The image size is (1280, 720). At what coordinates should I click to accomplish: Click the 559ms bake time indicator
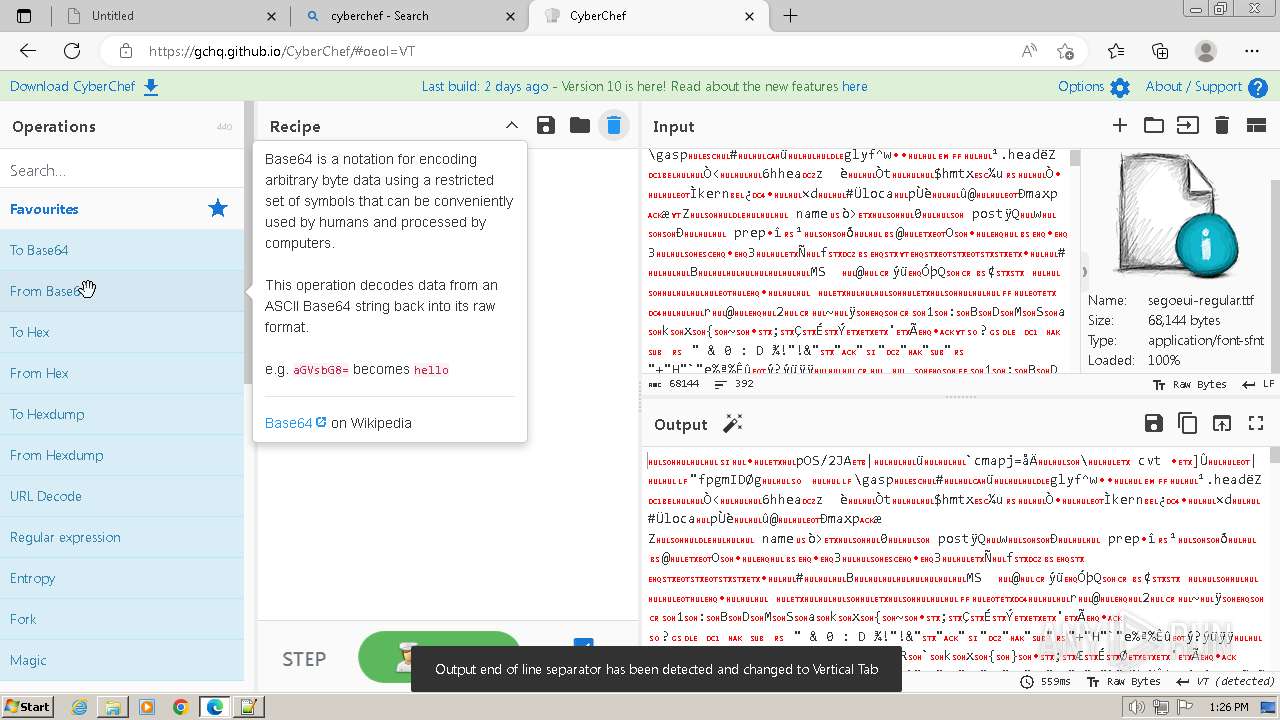click(x=1046, y=681)
